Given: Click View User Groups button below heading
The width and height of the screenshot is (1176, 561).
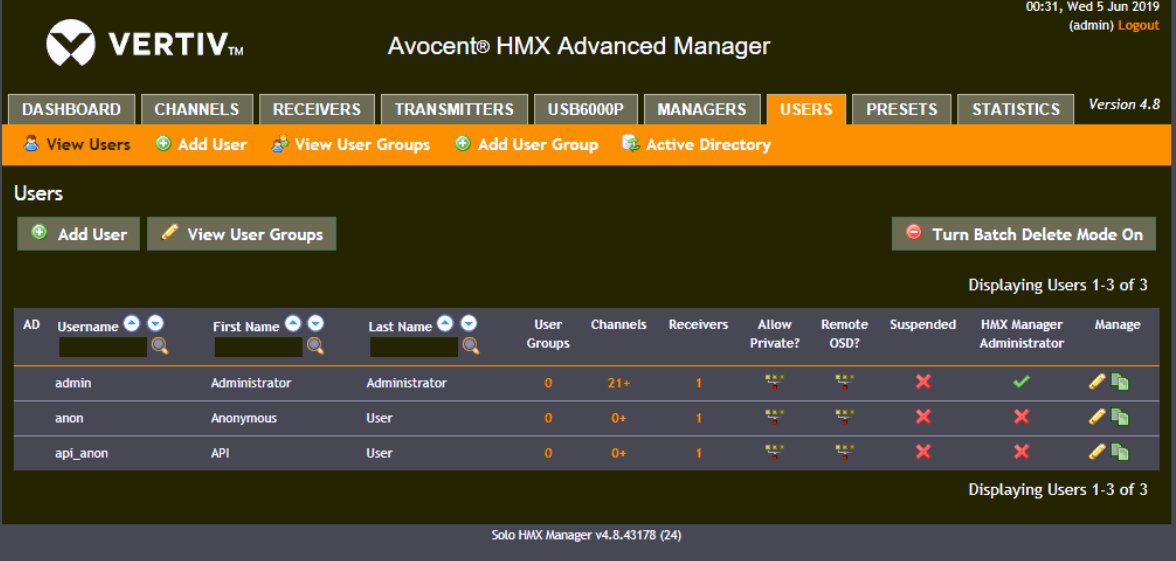Looking at the screenshot, I should [242, 234].
